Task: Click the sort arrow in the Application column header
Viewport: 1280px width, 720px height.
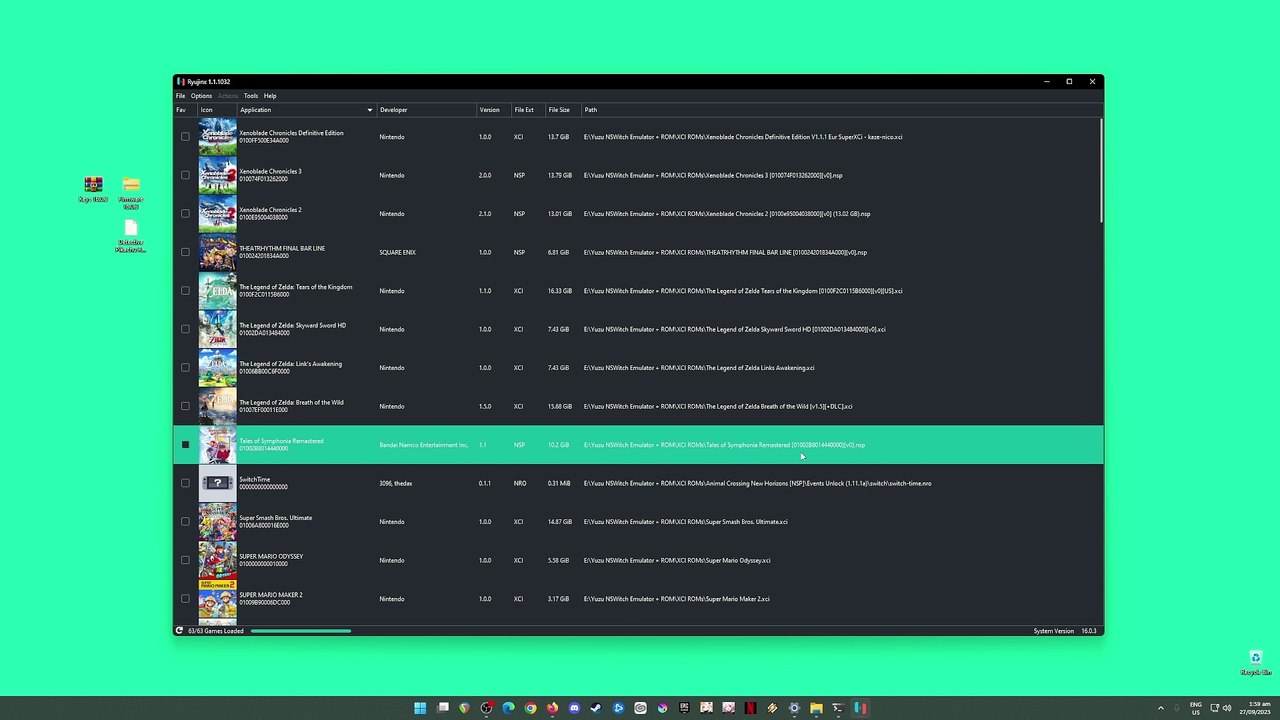Action: tap(369, 110)
